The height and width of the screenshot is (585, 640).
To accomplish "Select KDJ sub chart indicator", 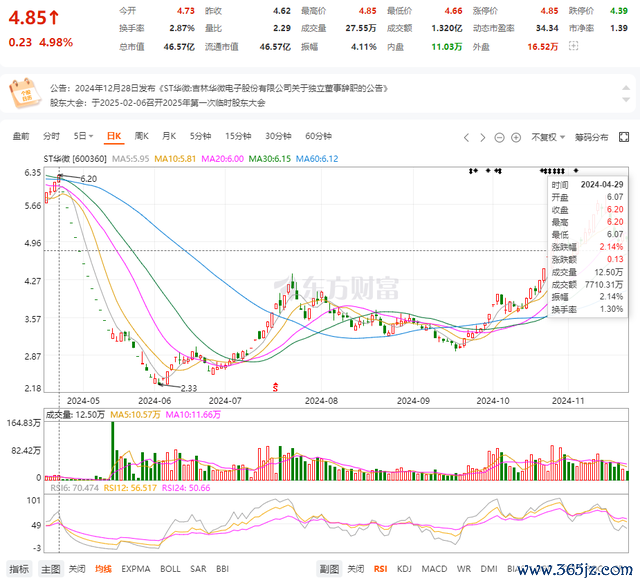I will (x=404, y=569).
